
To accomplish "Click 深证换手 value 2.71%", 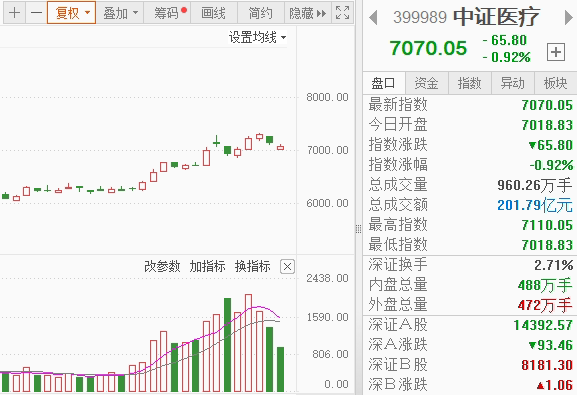I will pos(554,265).
